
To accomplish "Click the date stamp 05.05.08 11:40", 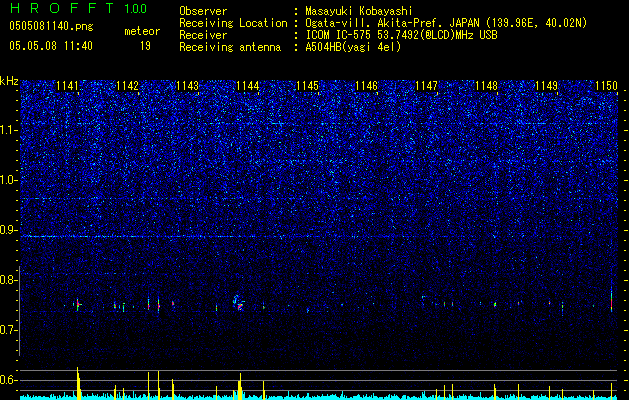I will 51,46.
